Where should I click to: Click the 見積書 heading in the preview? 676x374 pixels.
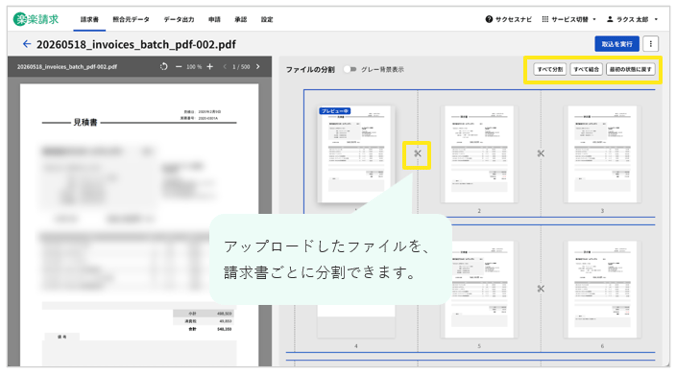point(85,122)
